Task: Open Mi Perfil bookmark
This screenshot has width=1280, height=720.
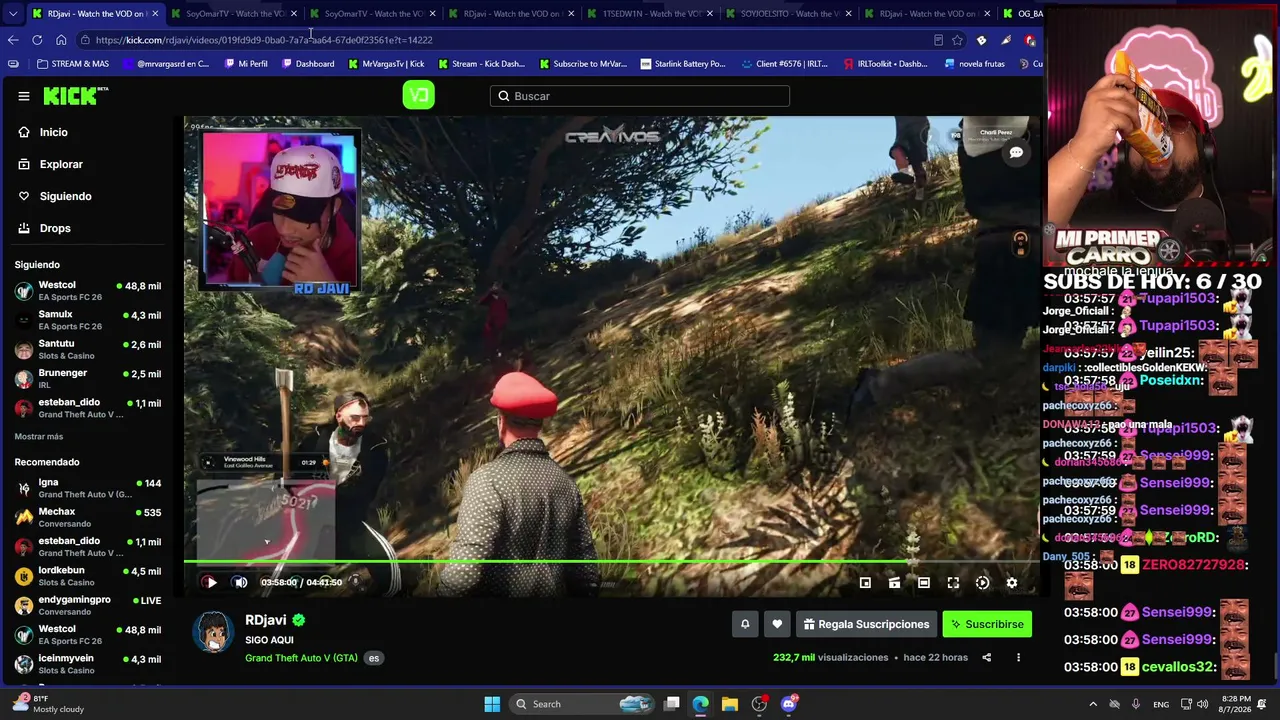Action: coord(246,64)
